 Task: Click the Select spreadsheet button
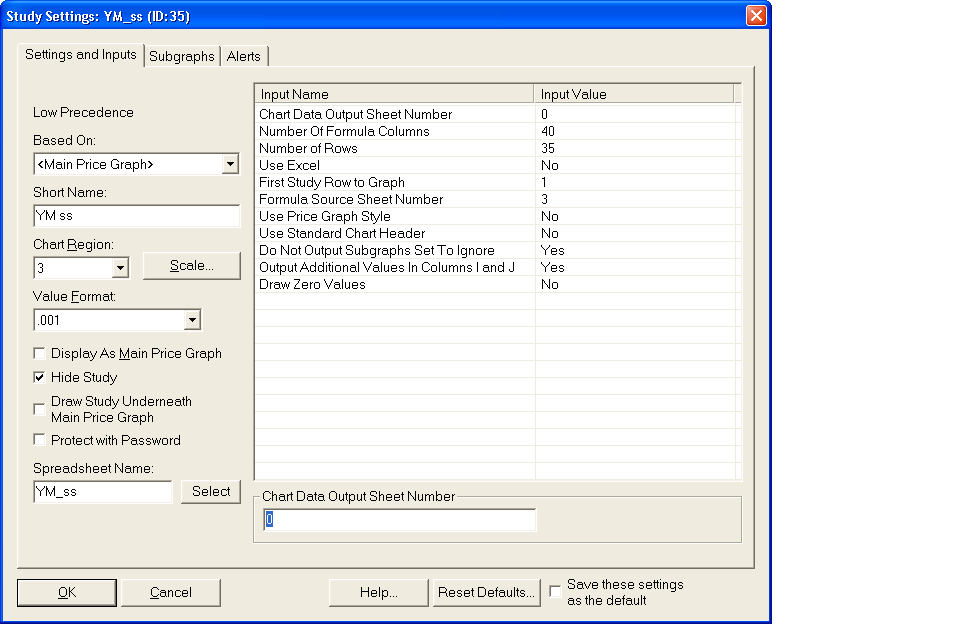[x=211, y=492]
